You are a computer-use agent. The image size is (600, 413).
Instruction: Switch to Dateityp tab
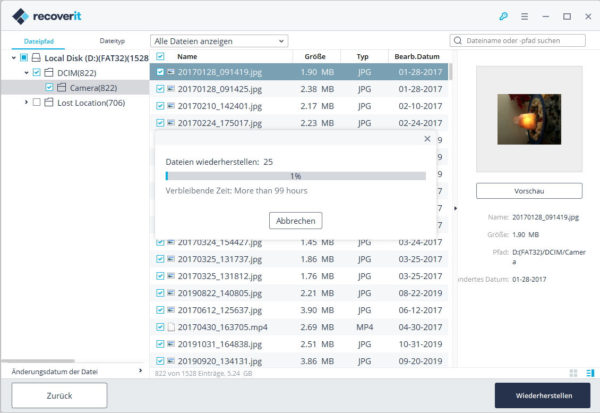112,41
